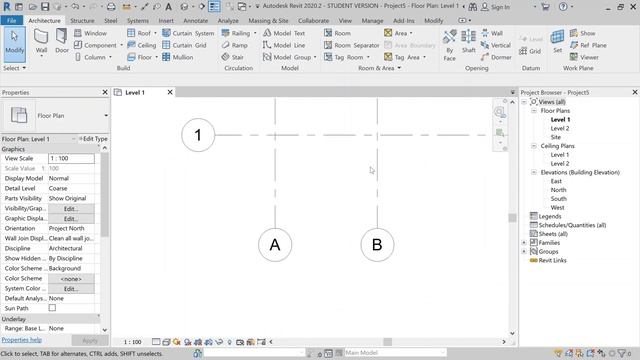
Task: Choose the Room Separator tool
Action: point(351,45)
